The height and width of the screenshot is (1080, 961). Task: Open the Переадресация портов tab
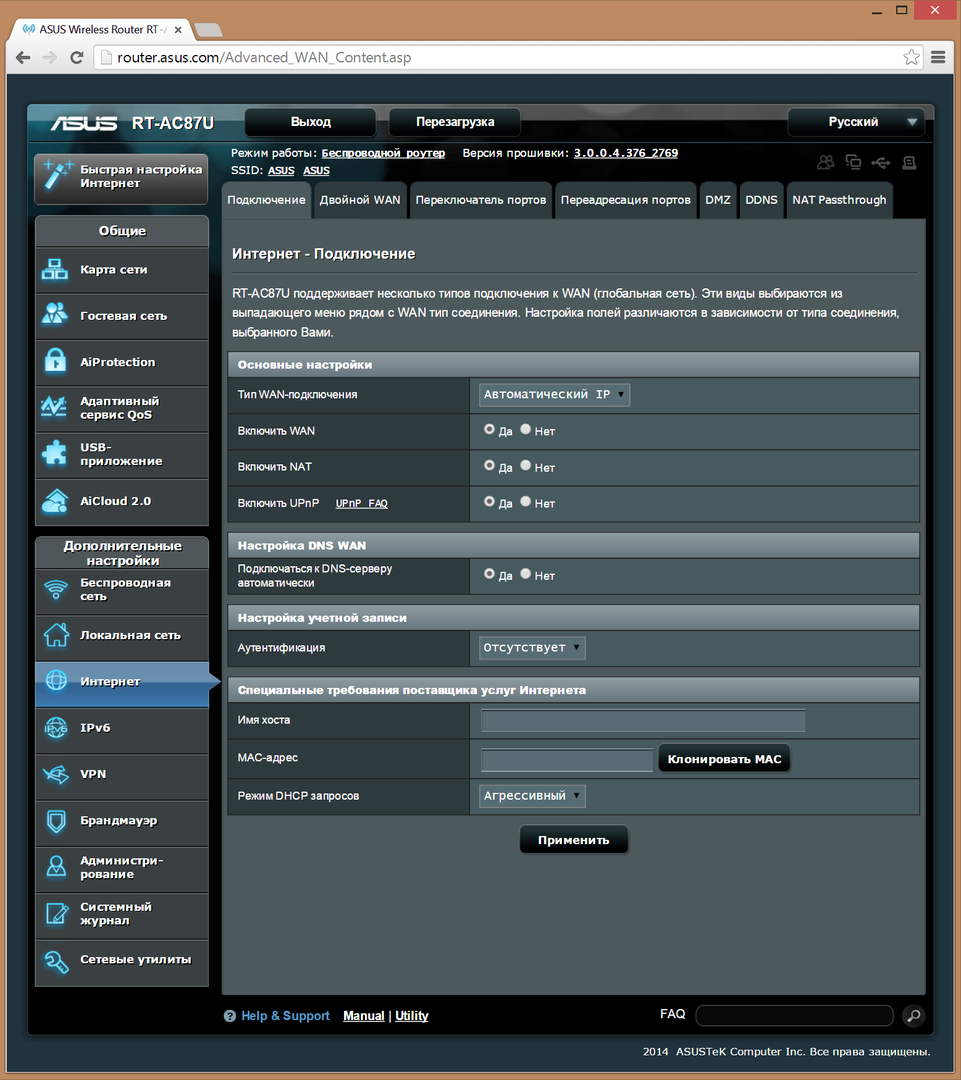(625, 200)
